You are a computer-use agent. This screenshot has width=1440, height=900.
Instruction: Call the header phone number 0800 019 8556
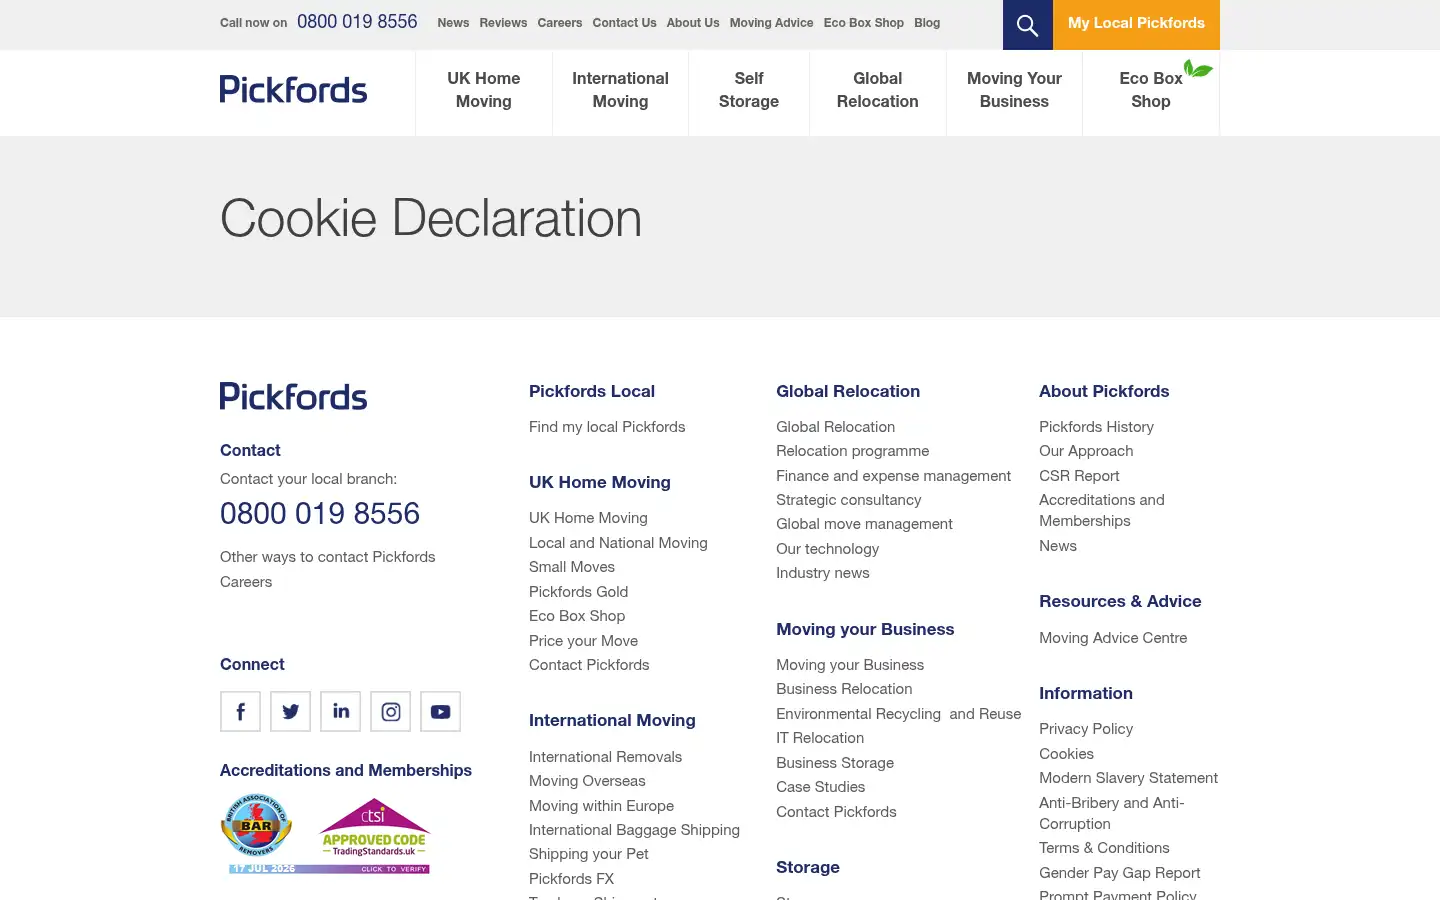(x=357, y=22)
